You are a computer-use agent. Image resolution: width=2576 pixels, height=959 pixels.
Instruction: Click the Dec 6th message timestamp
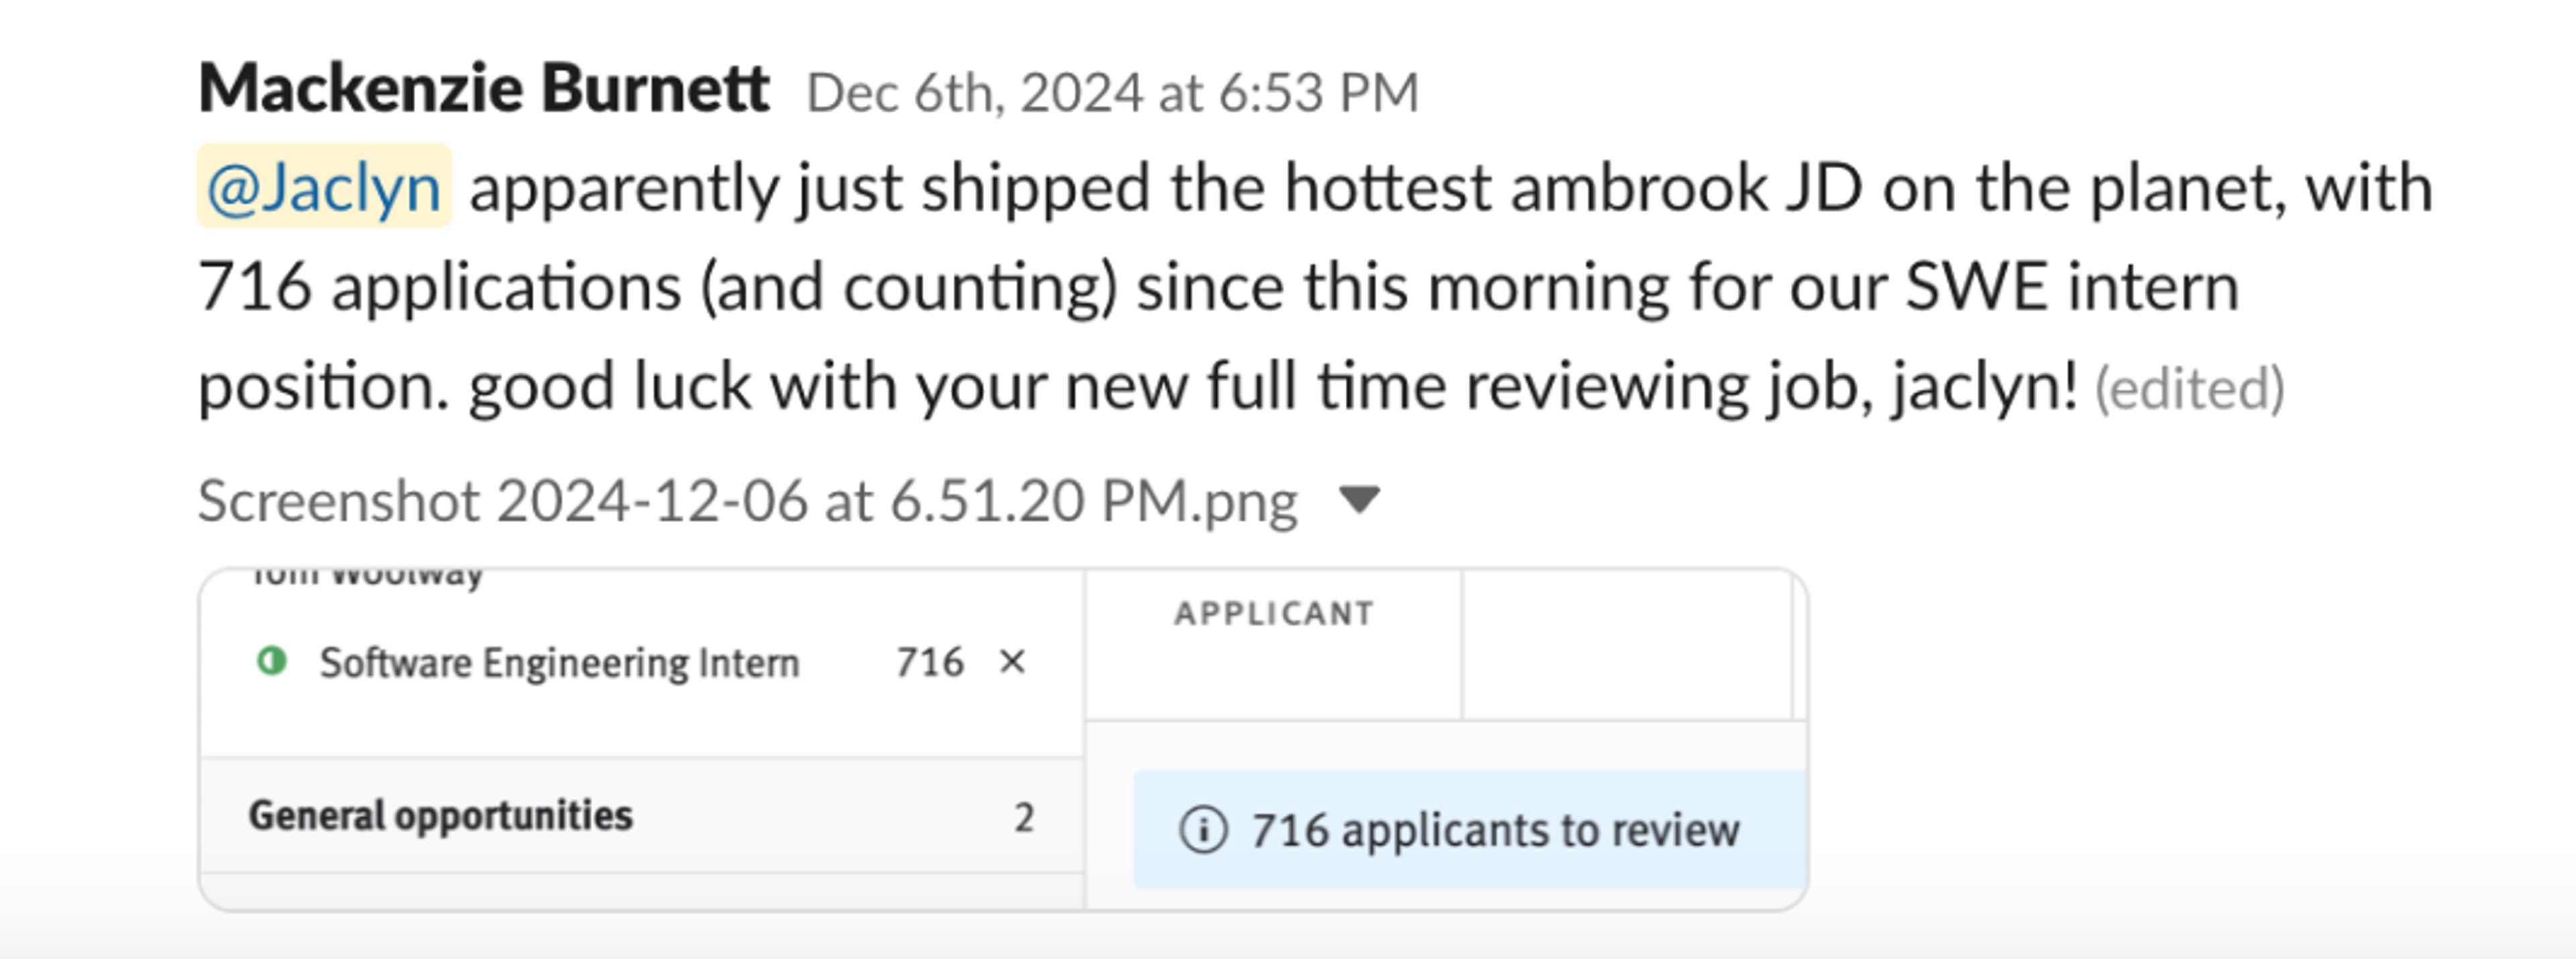pos(1112,93)
